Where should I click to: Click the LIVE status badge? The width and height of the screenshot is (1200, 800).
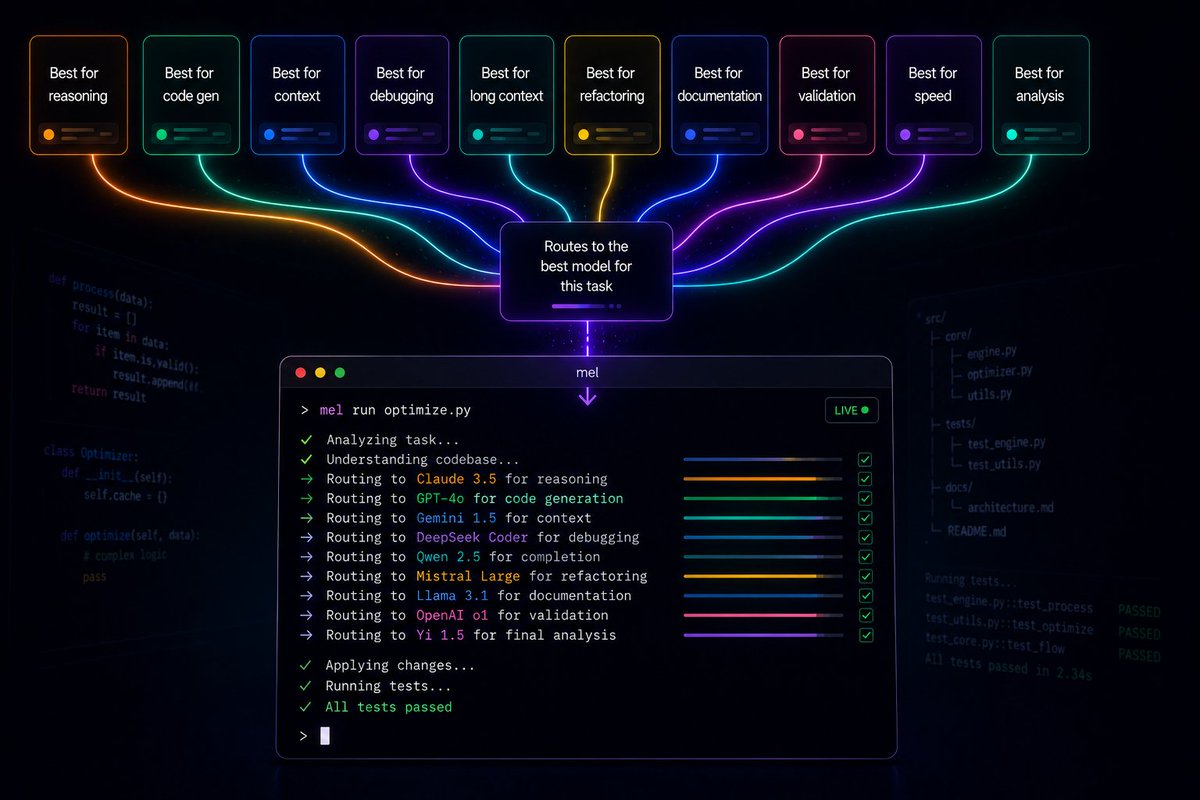click(x=850, y=410)
